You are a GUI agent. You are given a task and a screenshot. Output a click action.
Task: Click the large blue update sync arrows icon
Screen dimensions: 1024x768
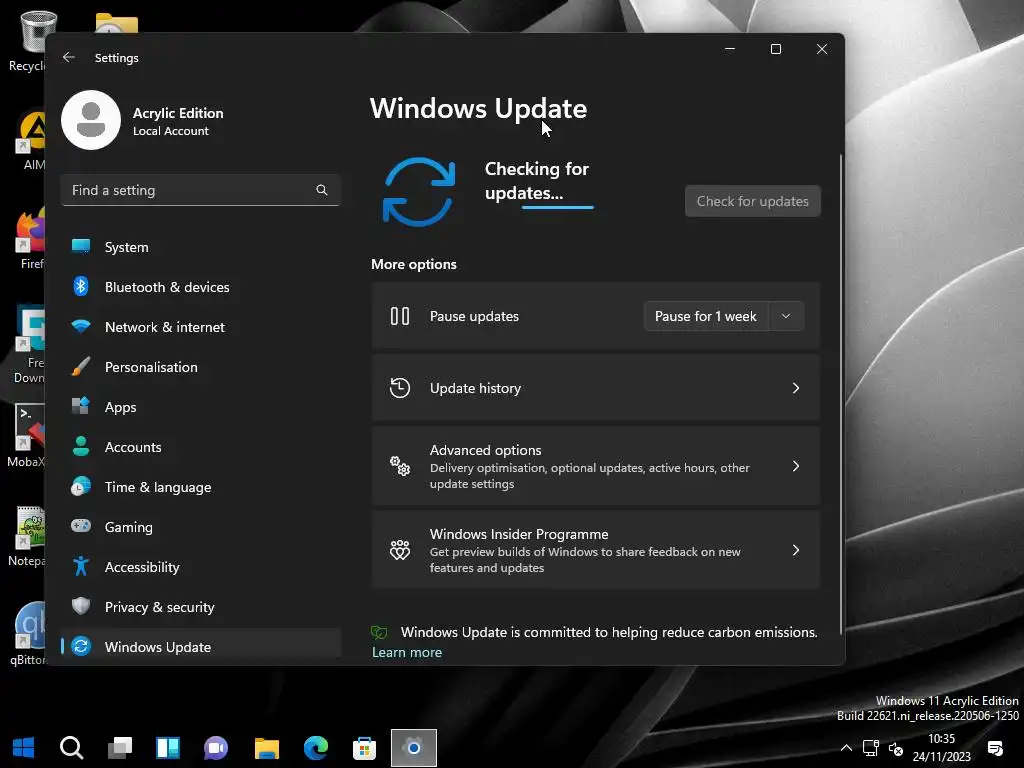pyautogui.click(x=419, y=192)
